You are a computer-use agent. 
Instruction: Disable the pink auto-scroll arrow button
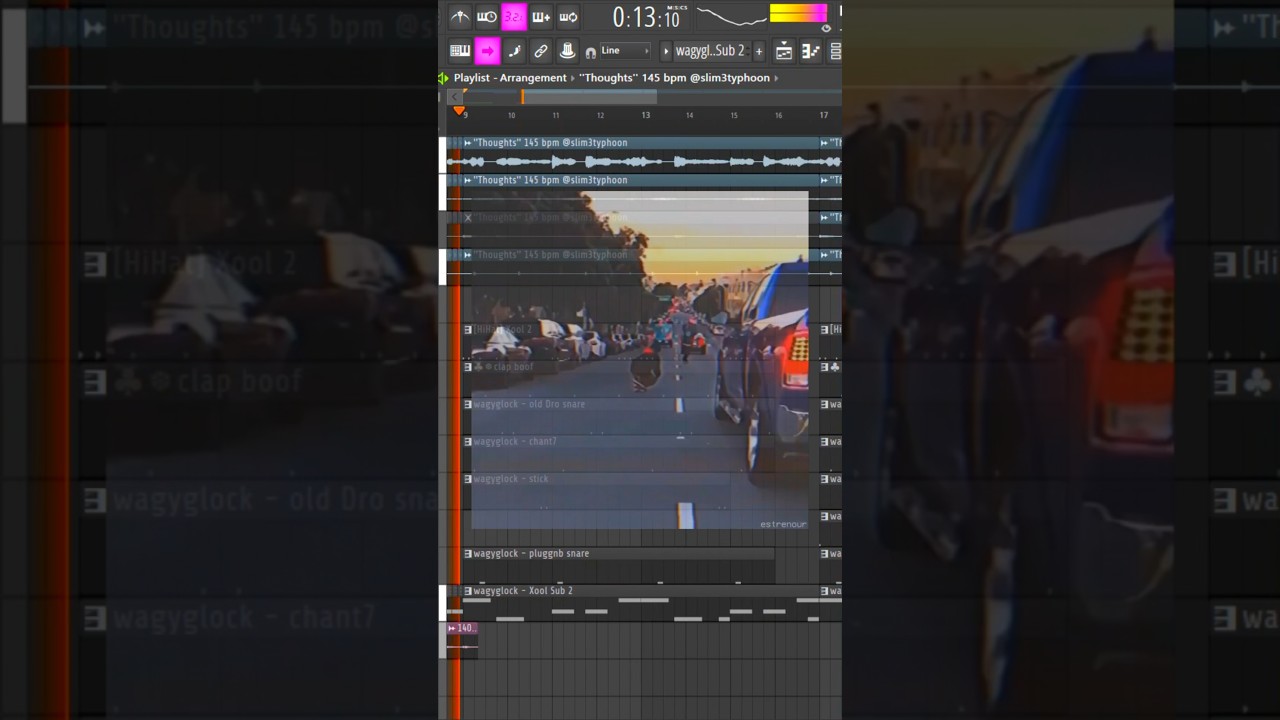pos(487,50)
